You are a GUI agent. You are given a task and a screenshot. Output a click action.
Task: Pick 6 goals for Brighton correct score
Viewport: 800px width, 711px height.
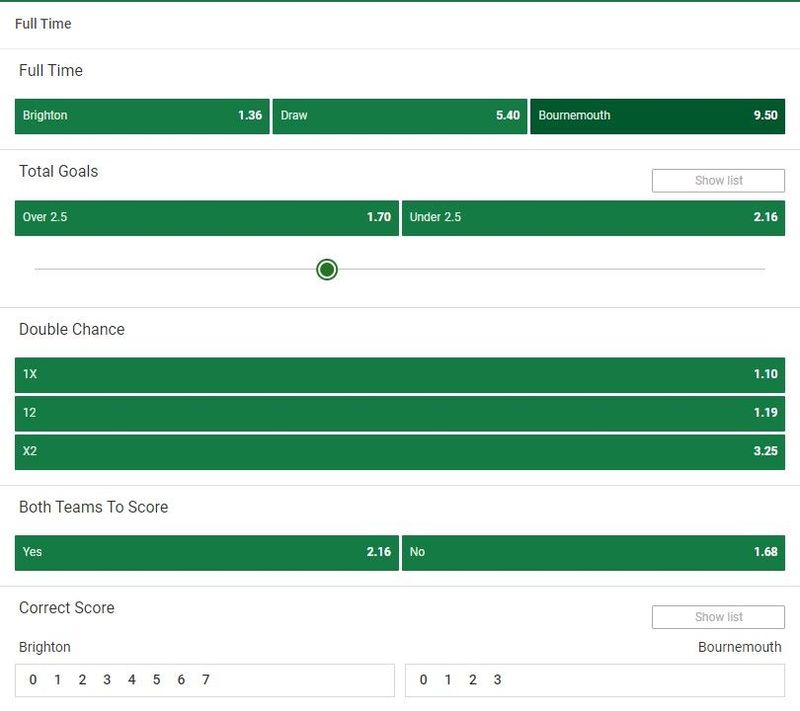[181, 680]
